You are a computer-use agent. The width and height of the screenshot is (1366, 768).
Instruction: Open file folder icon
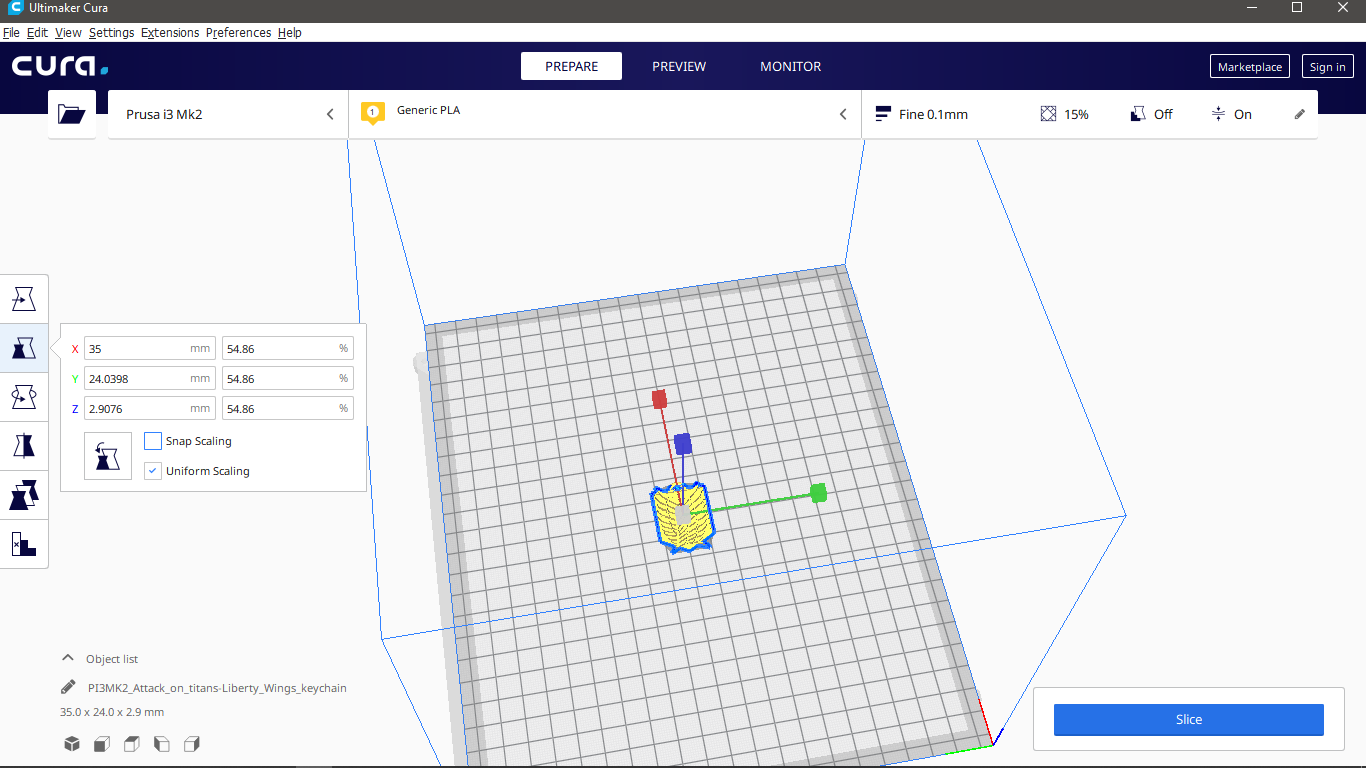(72, 114)
